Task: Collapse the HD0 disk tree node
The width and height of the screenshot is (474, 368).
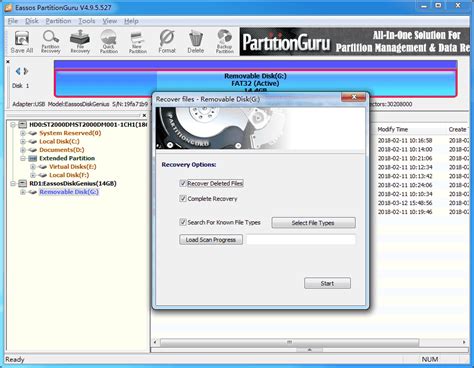Action: tap(13, 125)
